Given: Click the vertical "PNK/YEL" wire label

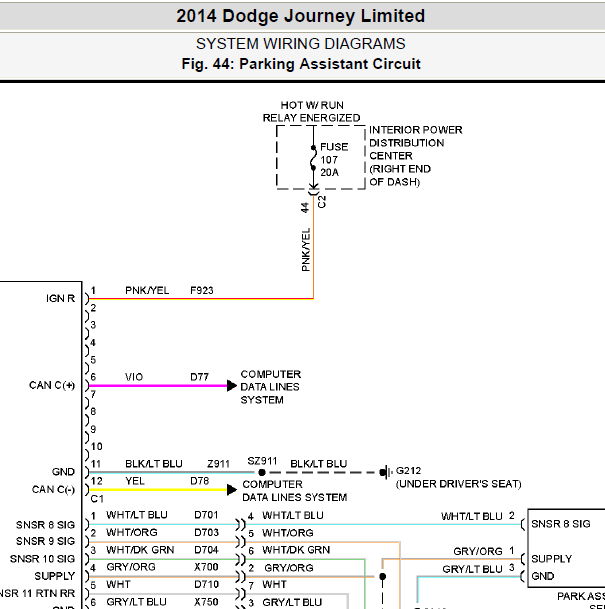Looking at the screenshot, I should (x=306, y=250).
